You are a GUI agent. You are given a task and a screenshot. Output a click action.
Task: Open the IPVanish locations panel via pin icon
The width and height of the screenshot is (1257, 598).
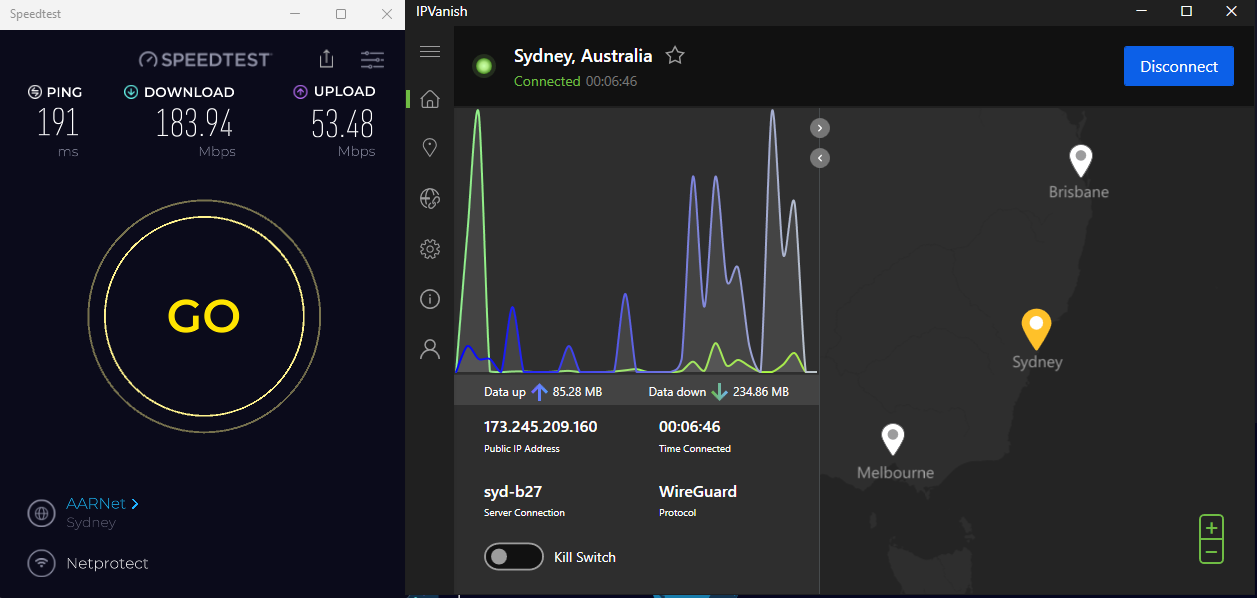(430, 147)
